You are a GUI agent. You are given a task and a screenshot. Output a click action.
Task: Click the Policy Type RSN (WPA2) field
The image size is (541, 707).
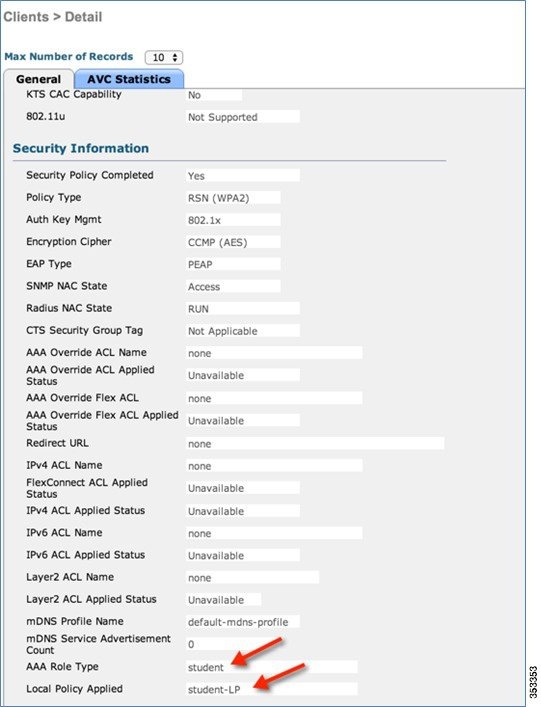(x=233, y=197)
